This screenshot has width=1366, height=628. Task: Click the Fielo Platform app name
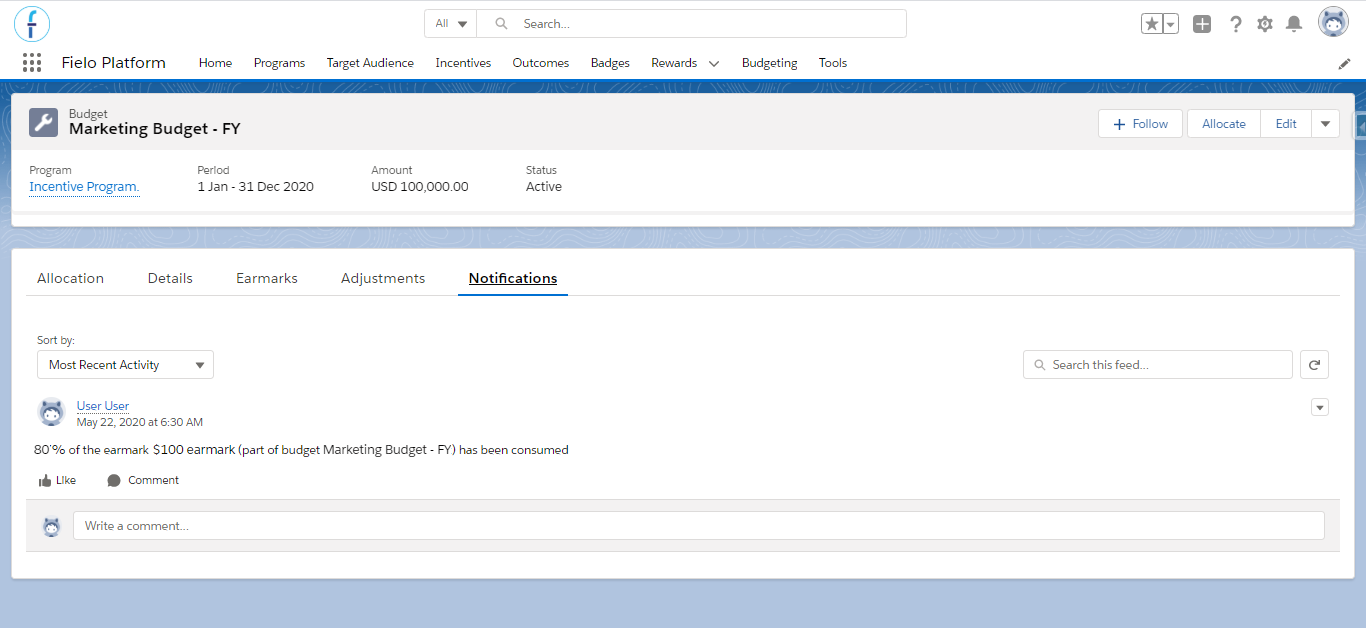click(114, 63)
